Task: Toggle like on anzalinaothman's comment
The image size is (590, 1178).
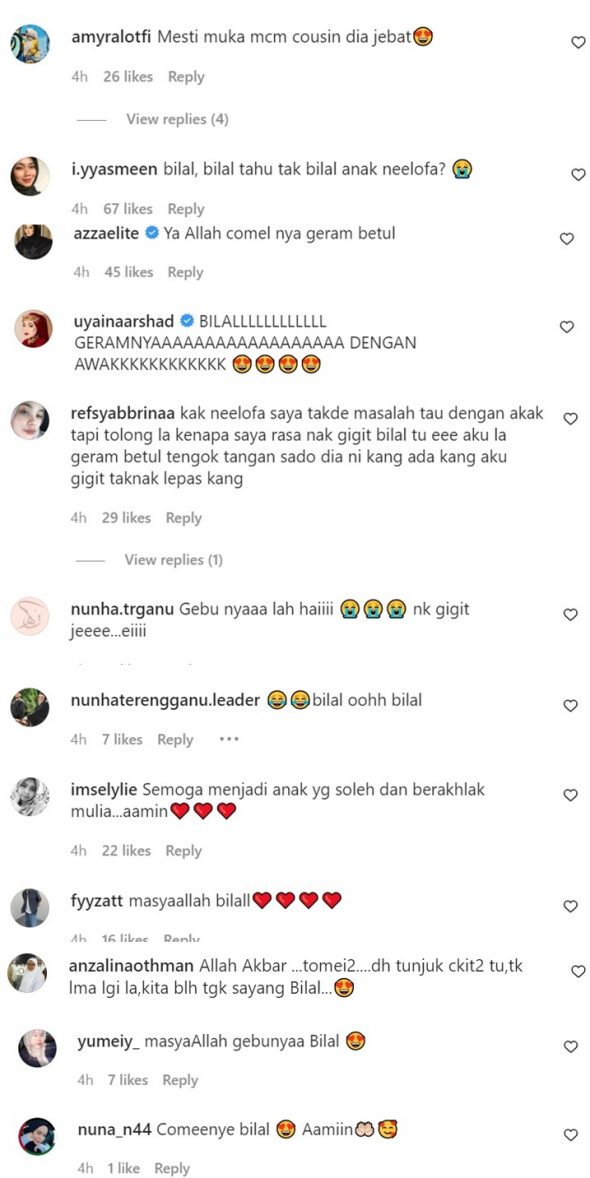Action: pyautogui.click(x=578, y=971)
